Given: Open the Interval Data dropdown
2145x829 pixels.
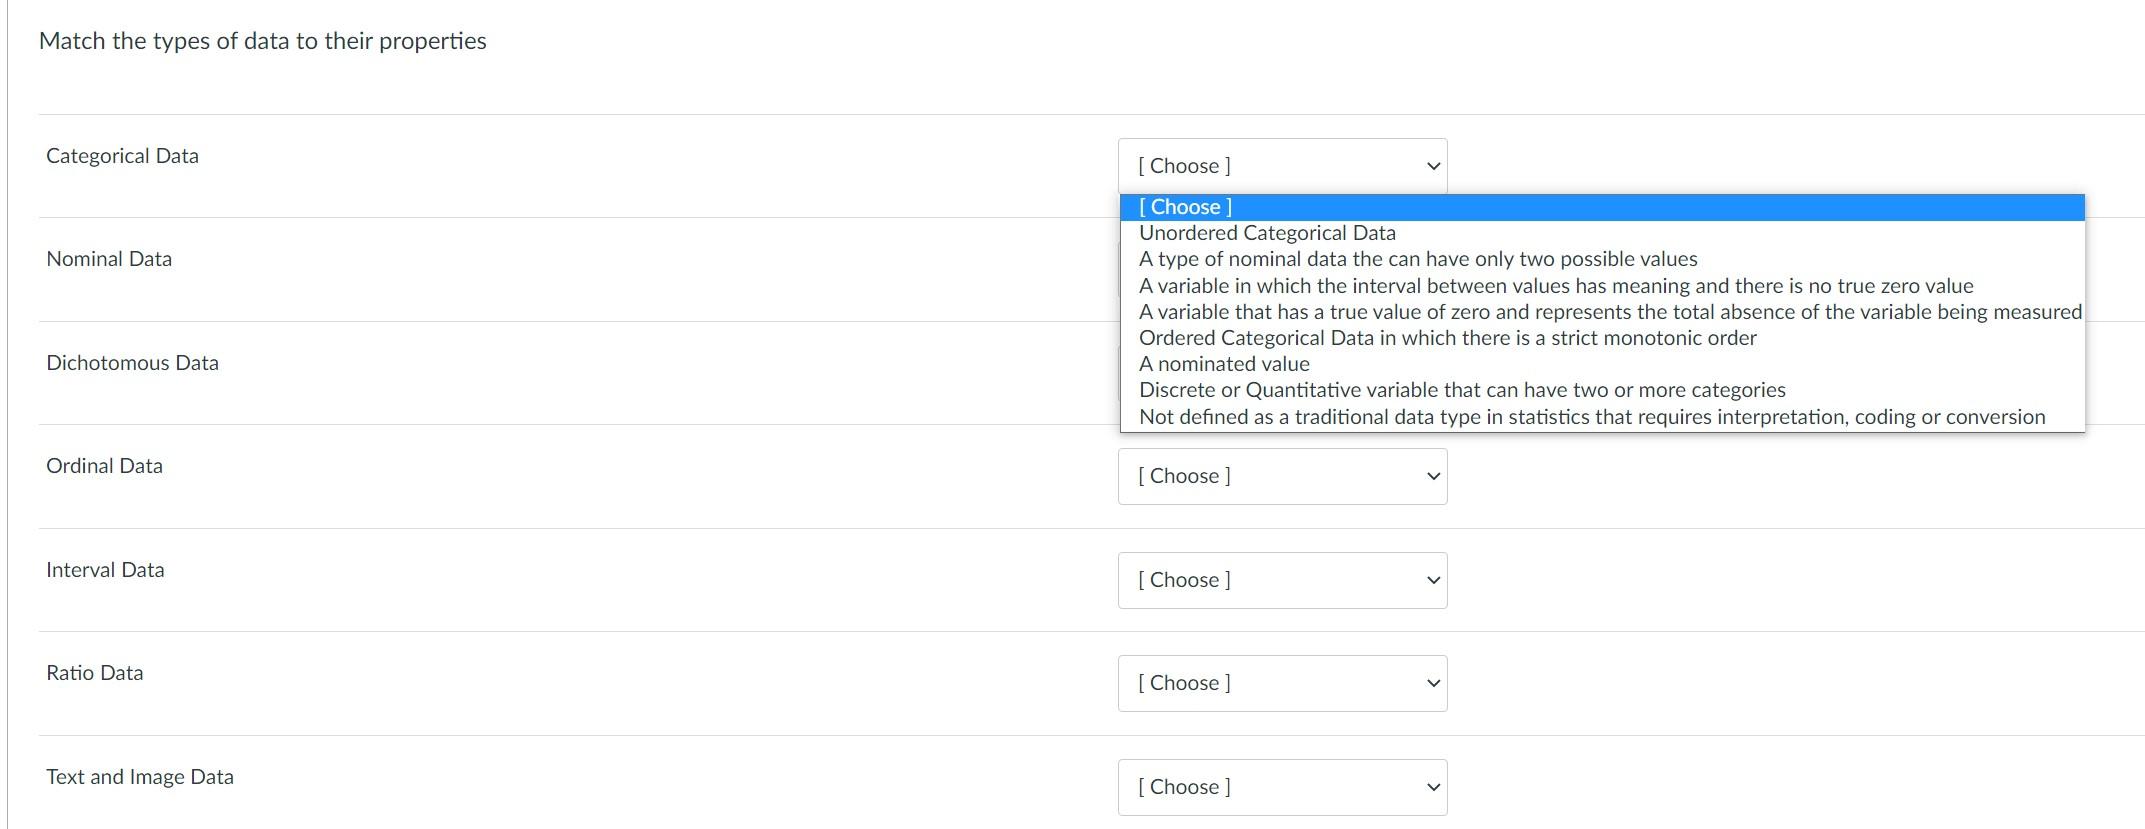Looking at the screenshot, I should point(1282,580).
